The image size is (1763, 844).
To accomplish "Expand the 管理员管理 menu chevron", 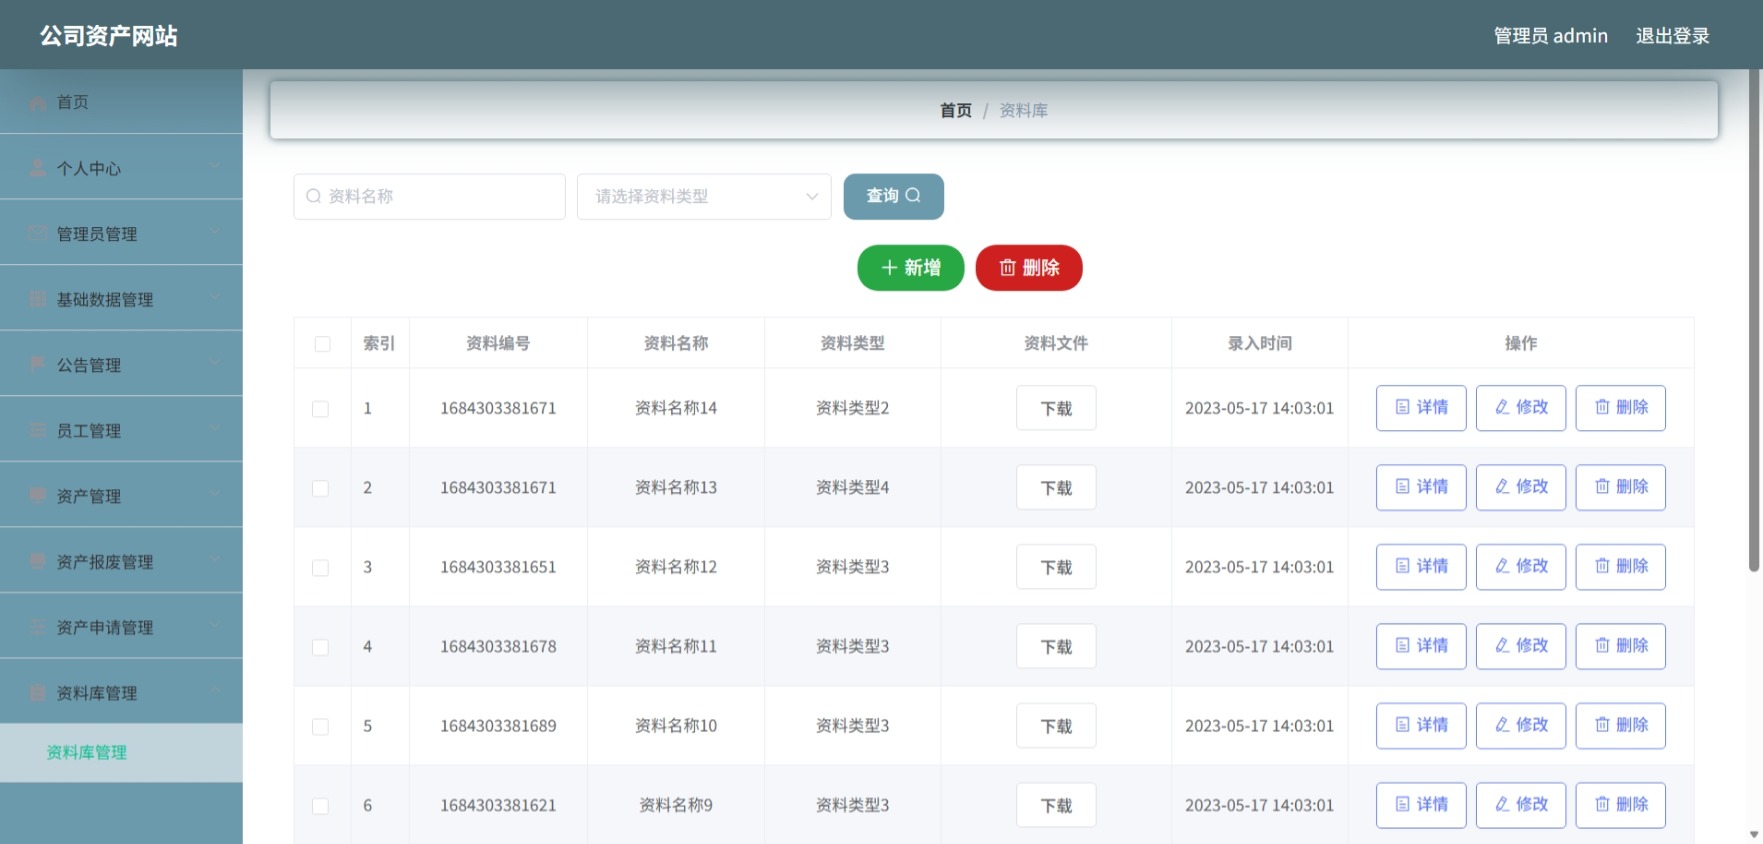I will pyautogui.click(x=215, y=231).
